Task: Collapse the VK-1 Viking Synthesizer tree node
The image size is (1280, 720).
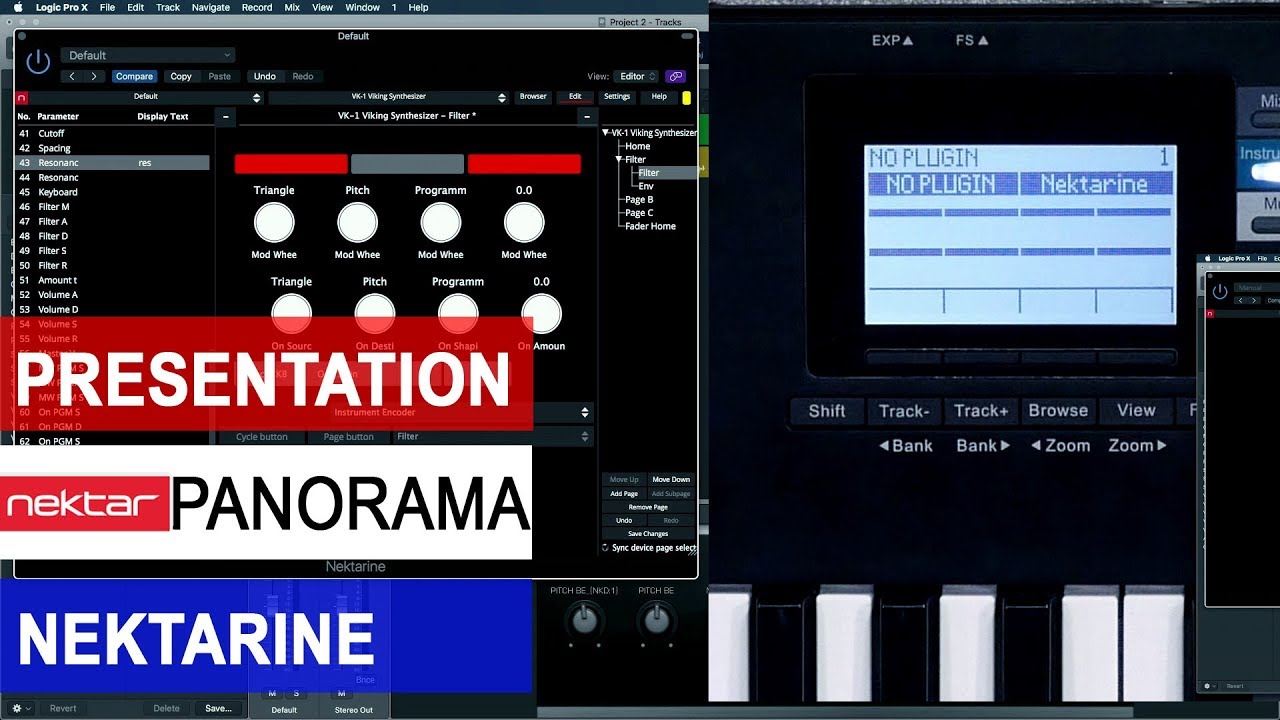Action: tap(606, 133)
